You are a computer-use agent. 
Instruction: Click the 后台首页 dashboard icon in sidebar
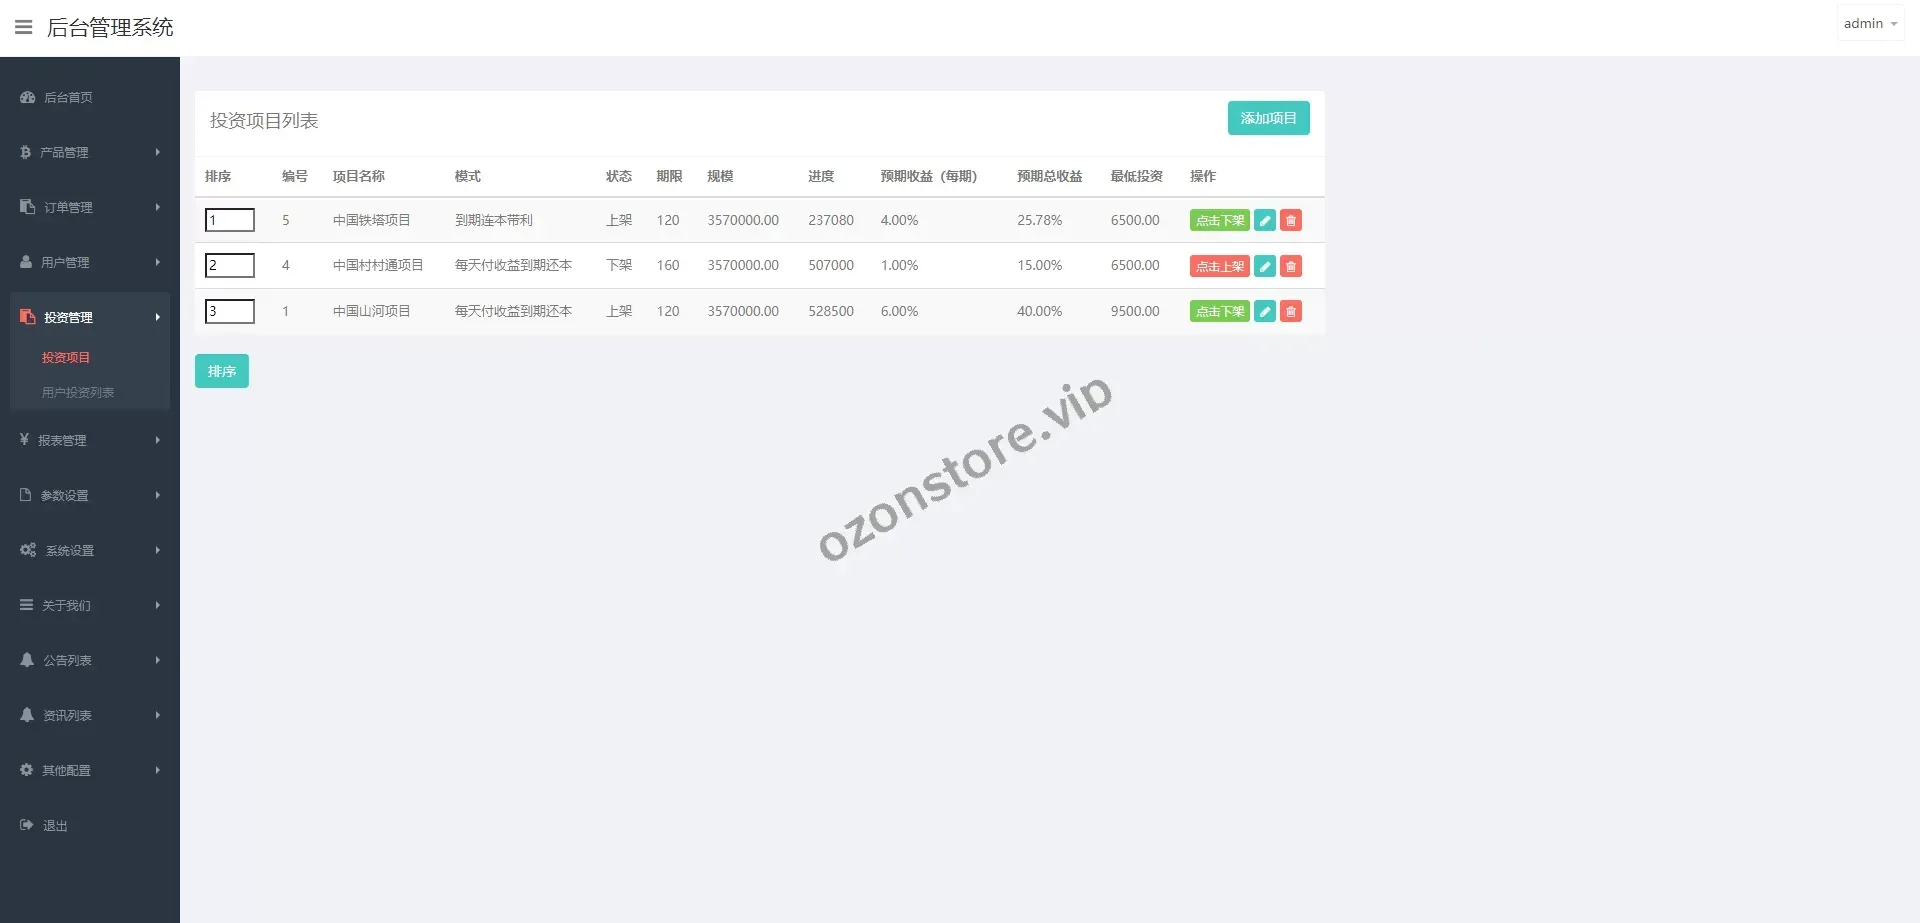28,97
